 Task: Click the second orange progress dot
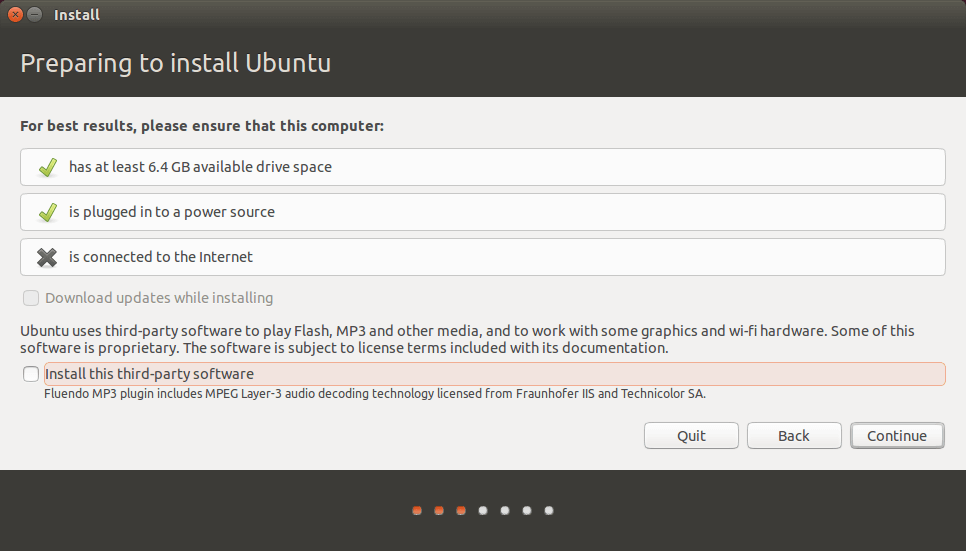(439, 510)
